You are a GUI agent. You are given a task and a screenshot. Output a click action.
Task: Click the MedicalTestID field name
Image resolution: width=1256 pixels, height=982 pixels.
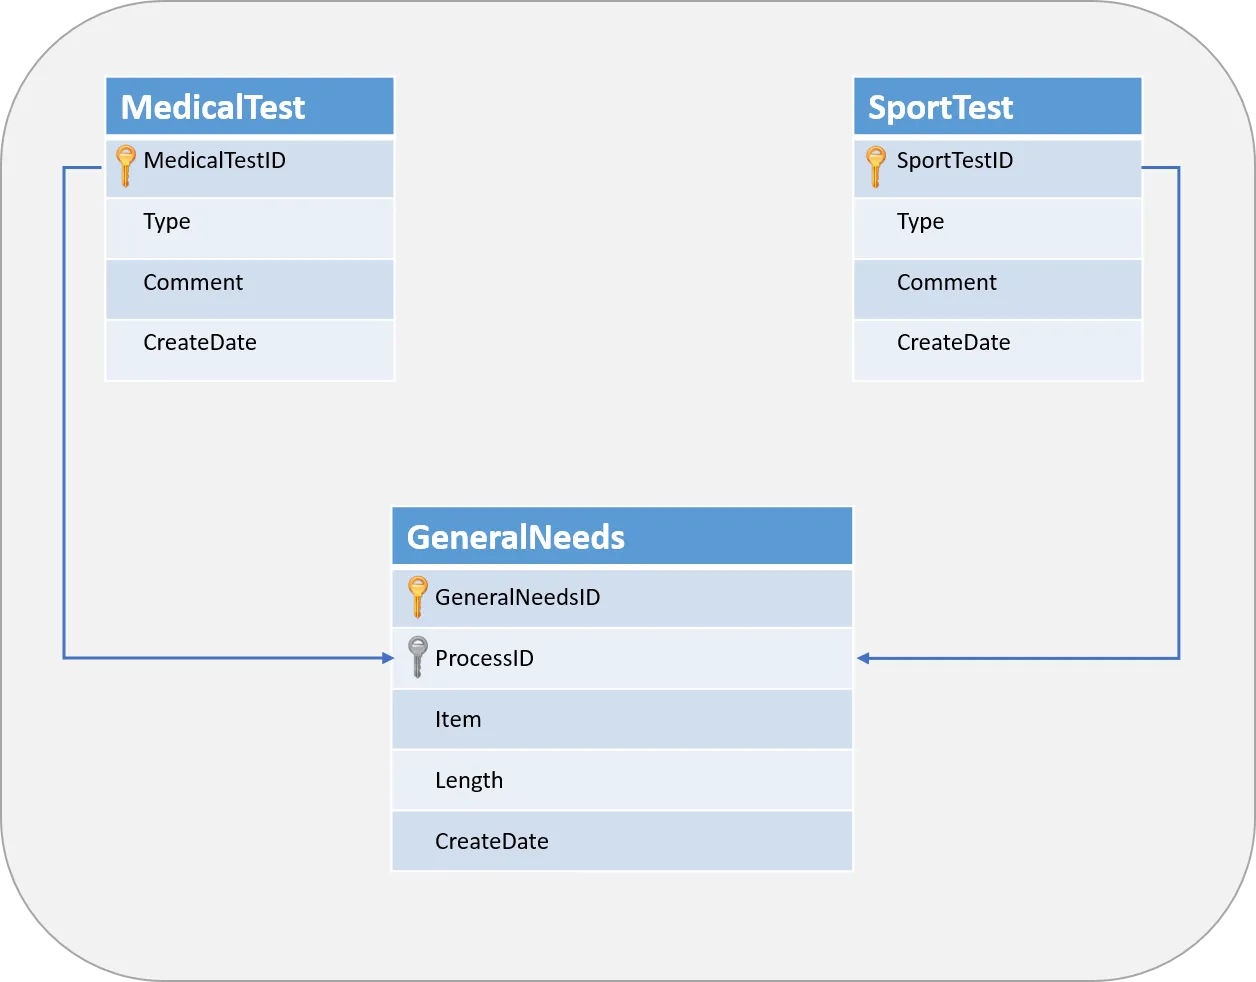coord(215,161)
